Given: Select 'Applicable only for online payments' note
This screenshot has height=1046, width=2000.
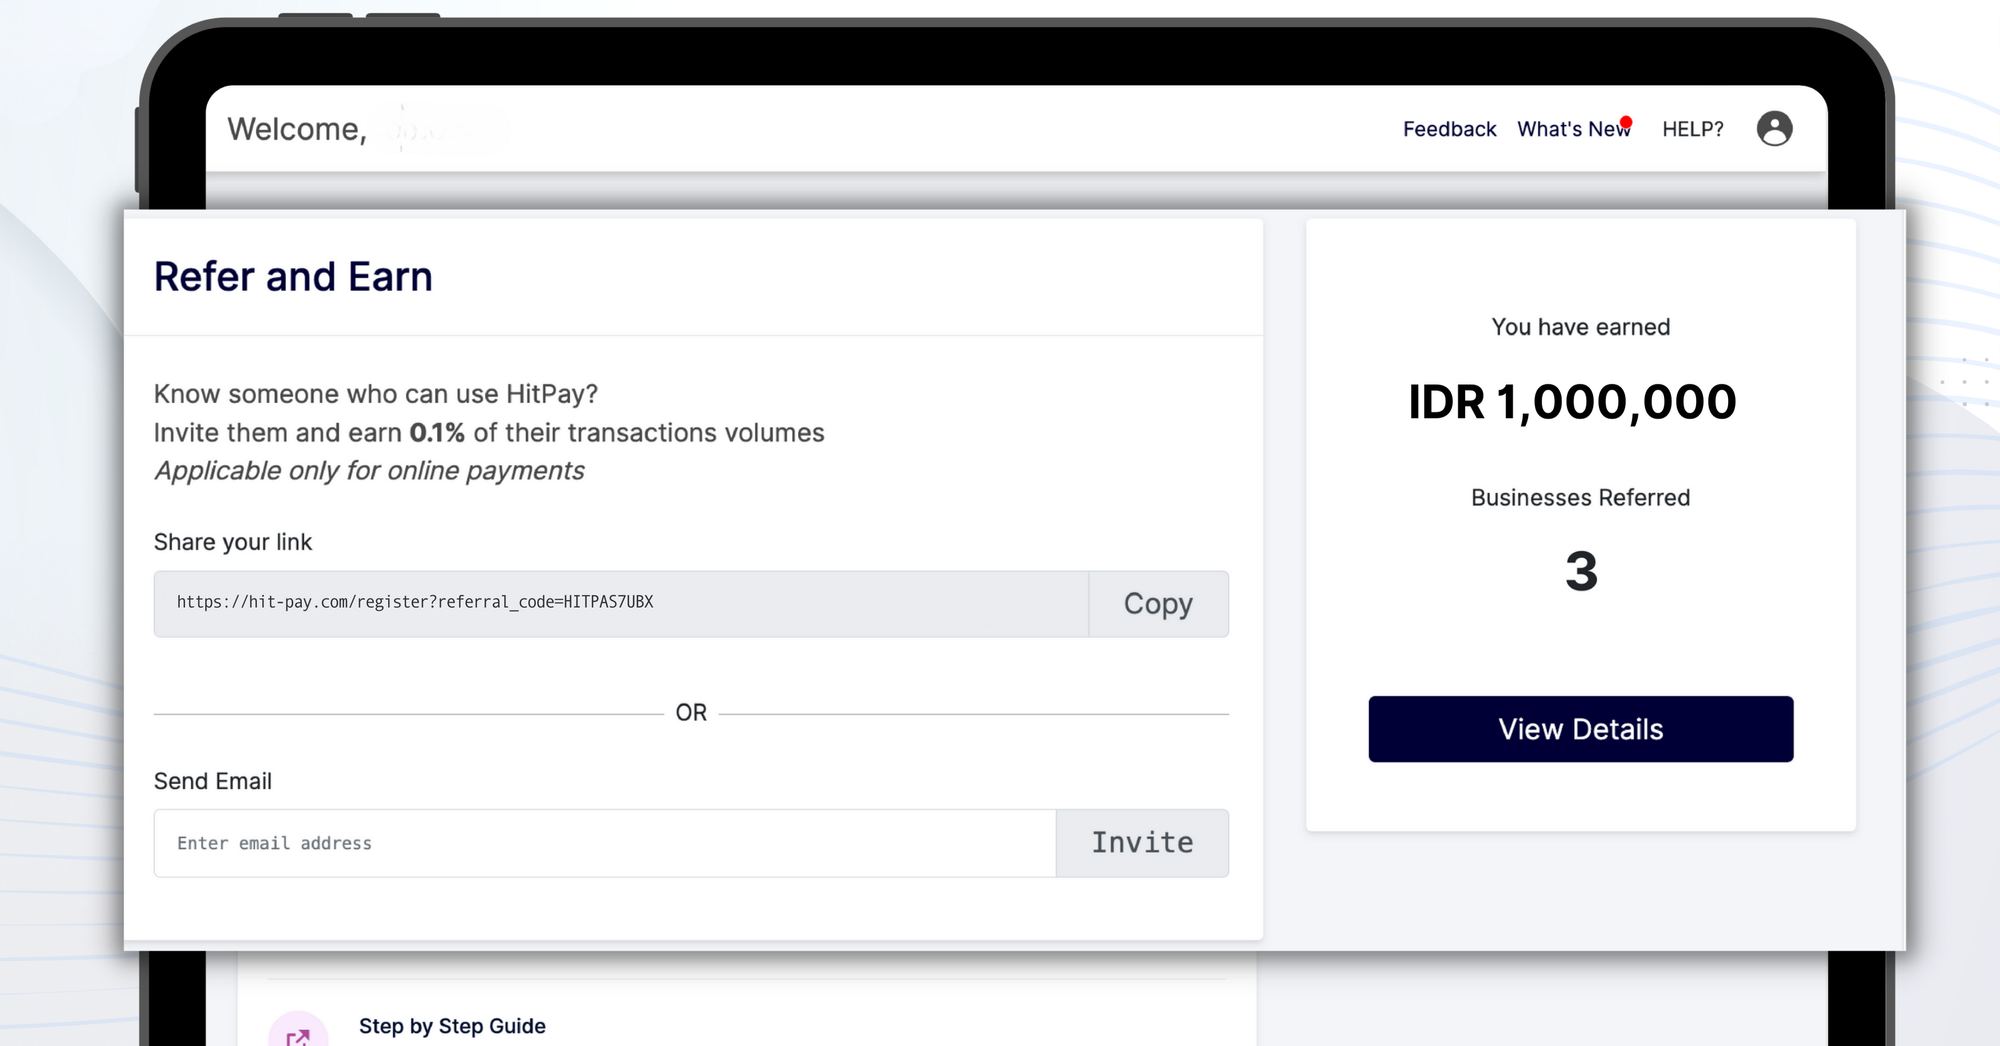Looking at the screenshot, I should [369, 471].
